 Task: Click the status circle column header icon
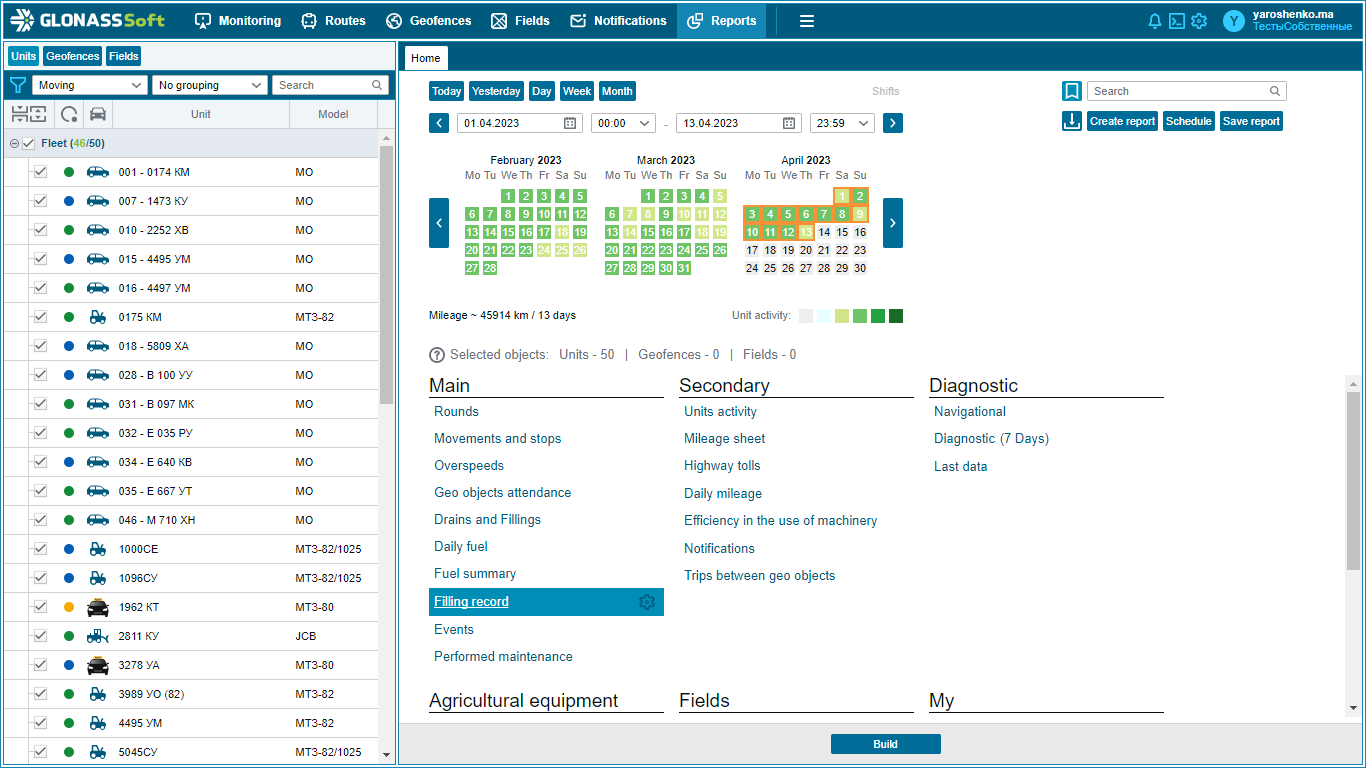coord(69,114)
